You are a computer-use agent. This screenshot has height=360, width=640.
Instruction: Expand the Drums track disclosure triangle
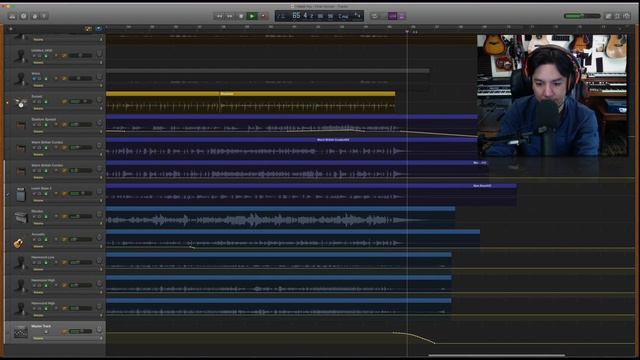click(7, 103)
